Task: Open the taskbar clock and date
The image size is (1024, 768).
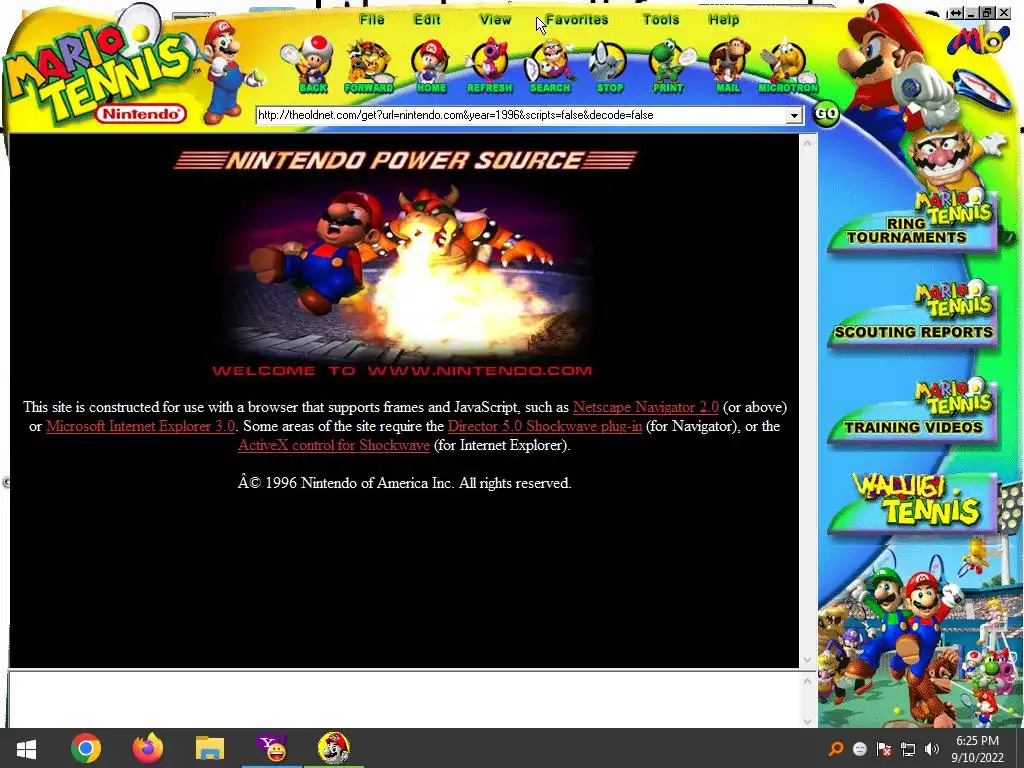Action: [x=978, y=749]
